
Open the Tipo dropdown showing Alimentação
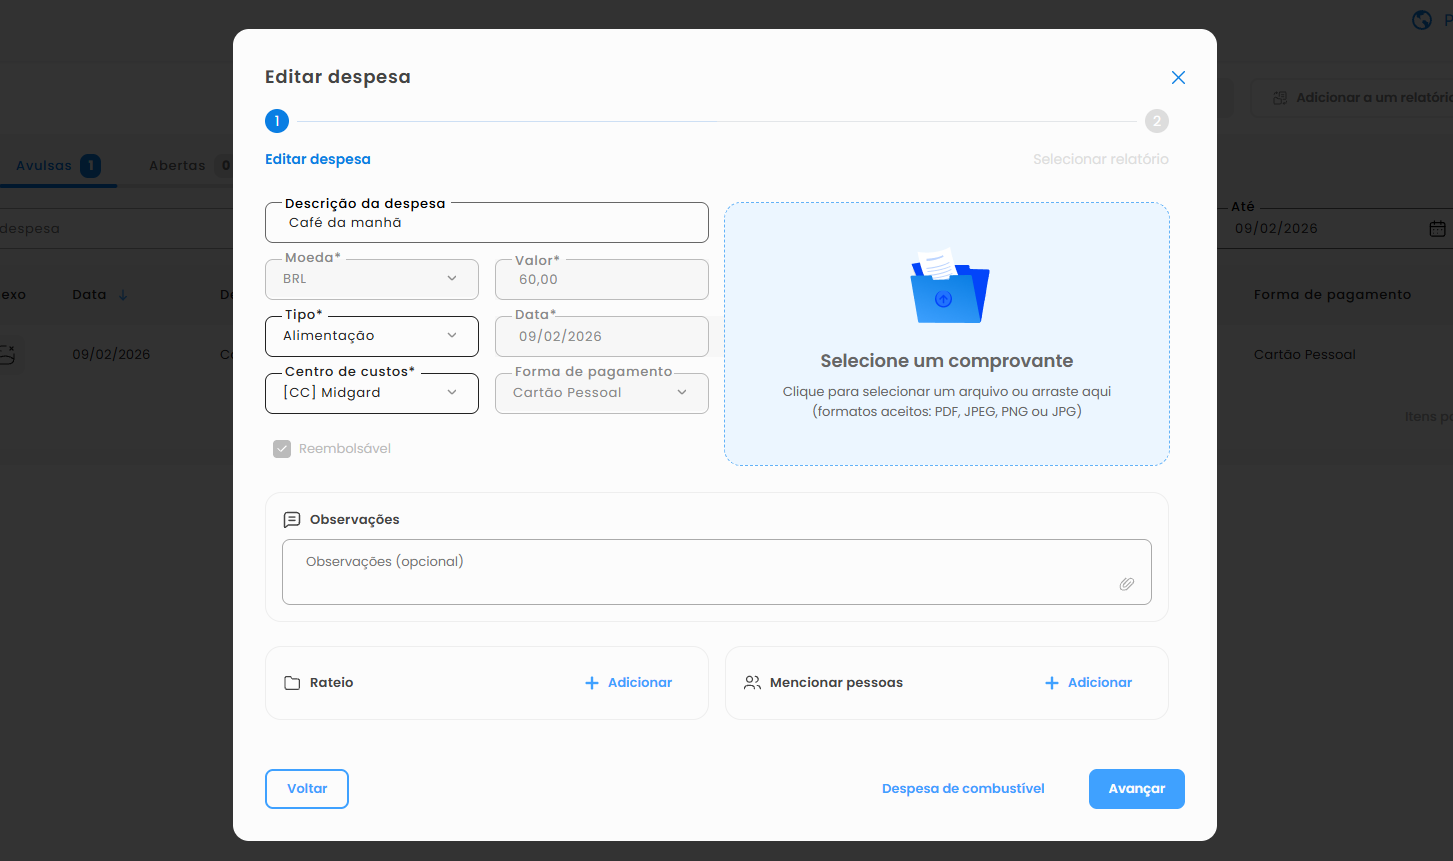(371, 336)
